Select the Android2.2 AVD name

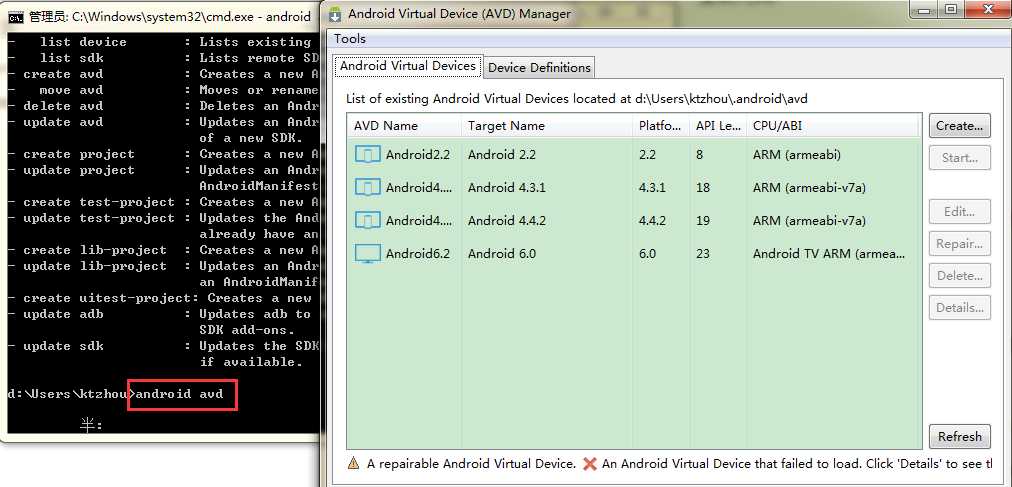tap(418, 155)
